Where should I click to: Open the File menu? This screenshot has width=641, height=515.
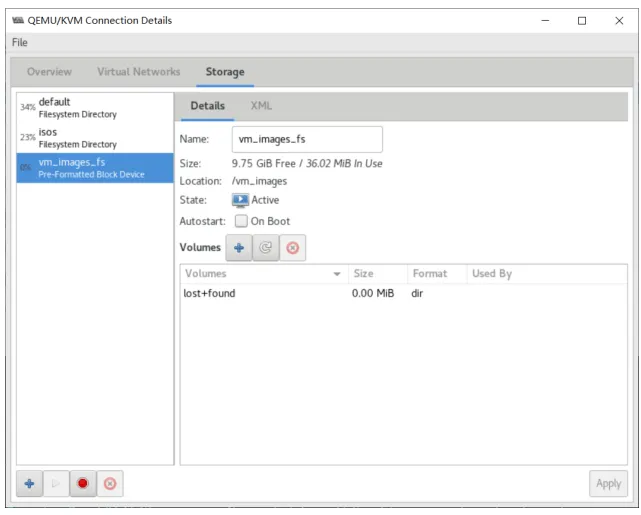(x=20, y=43)
